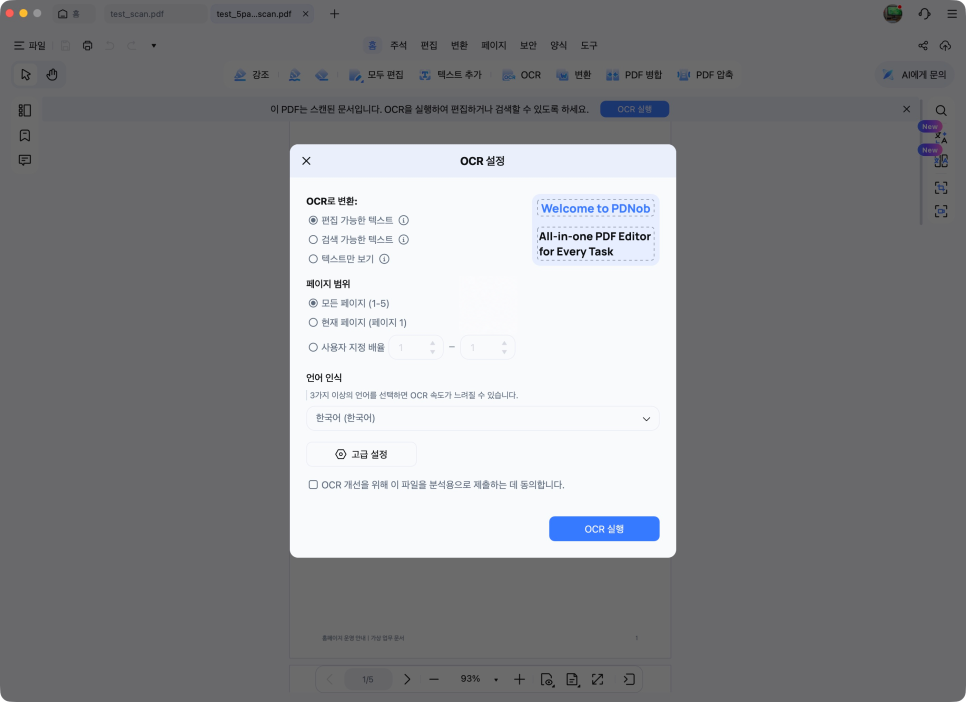The height and width of the screenshot is (702, 966).
Task: Select 텍스트만 보기 radio option
Action: pyautogui.click(x=313, y=259)
